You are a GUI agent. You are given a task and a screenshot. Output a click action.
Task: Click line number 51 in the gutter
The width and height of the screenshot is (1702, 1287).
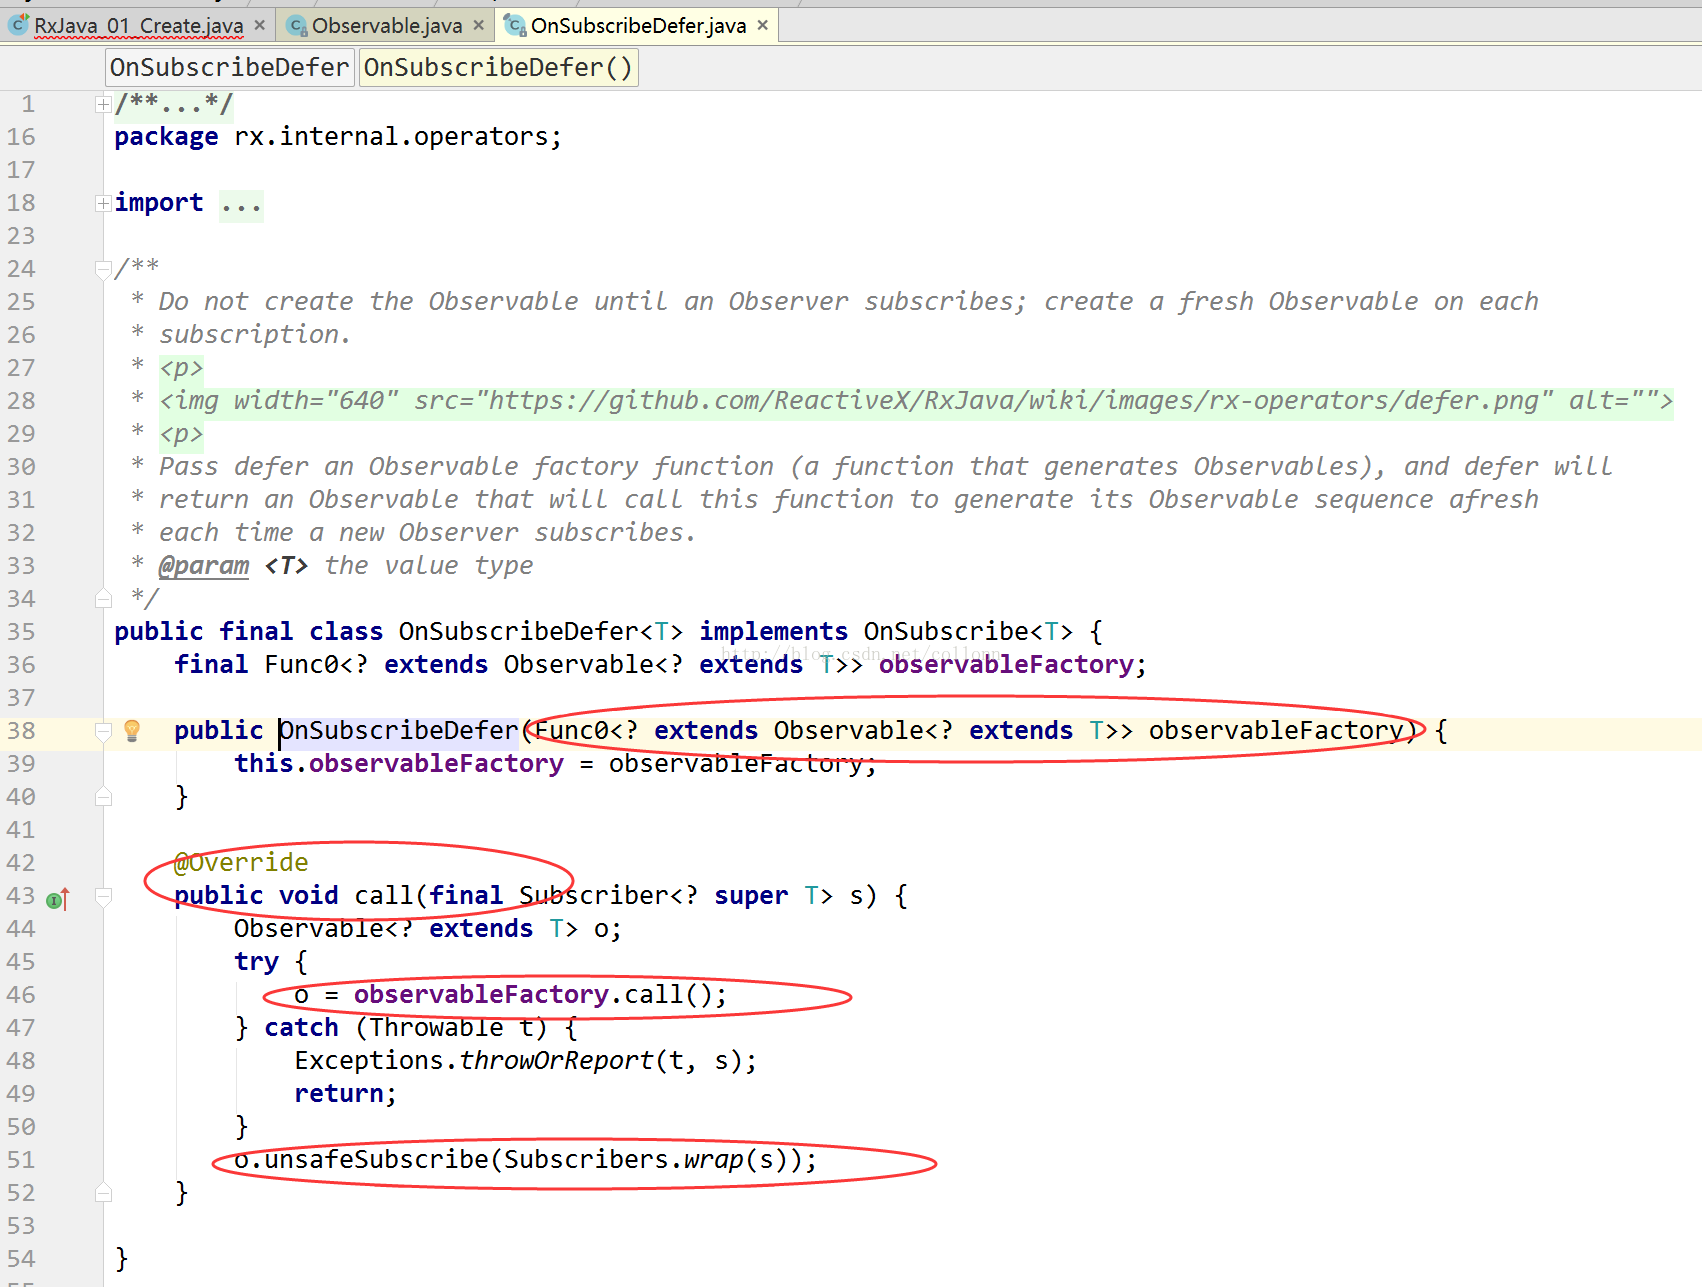pyautogui.click(x=21, y=1160)
